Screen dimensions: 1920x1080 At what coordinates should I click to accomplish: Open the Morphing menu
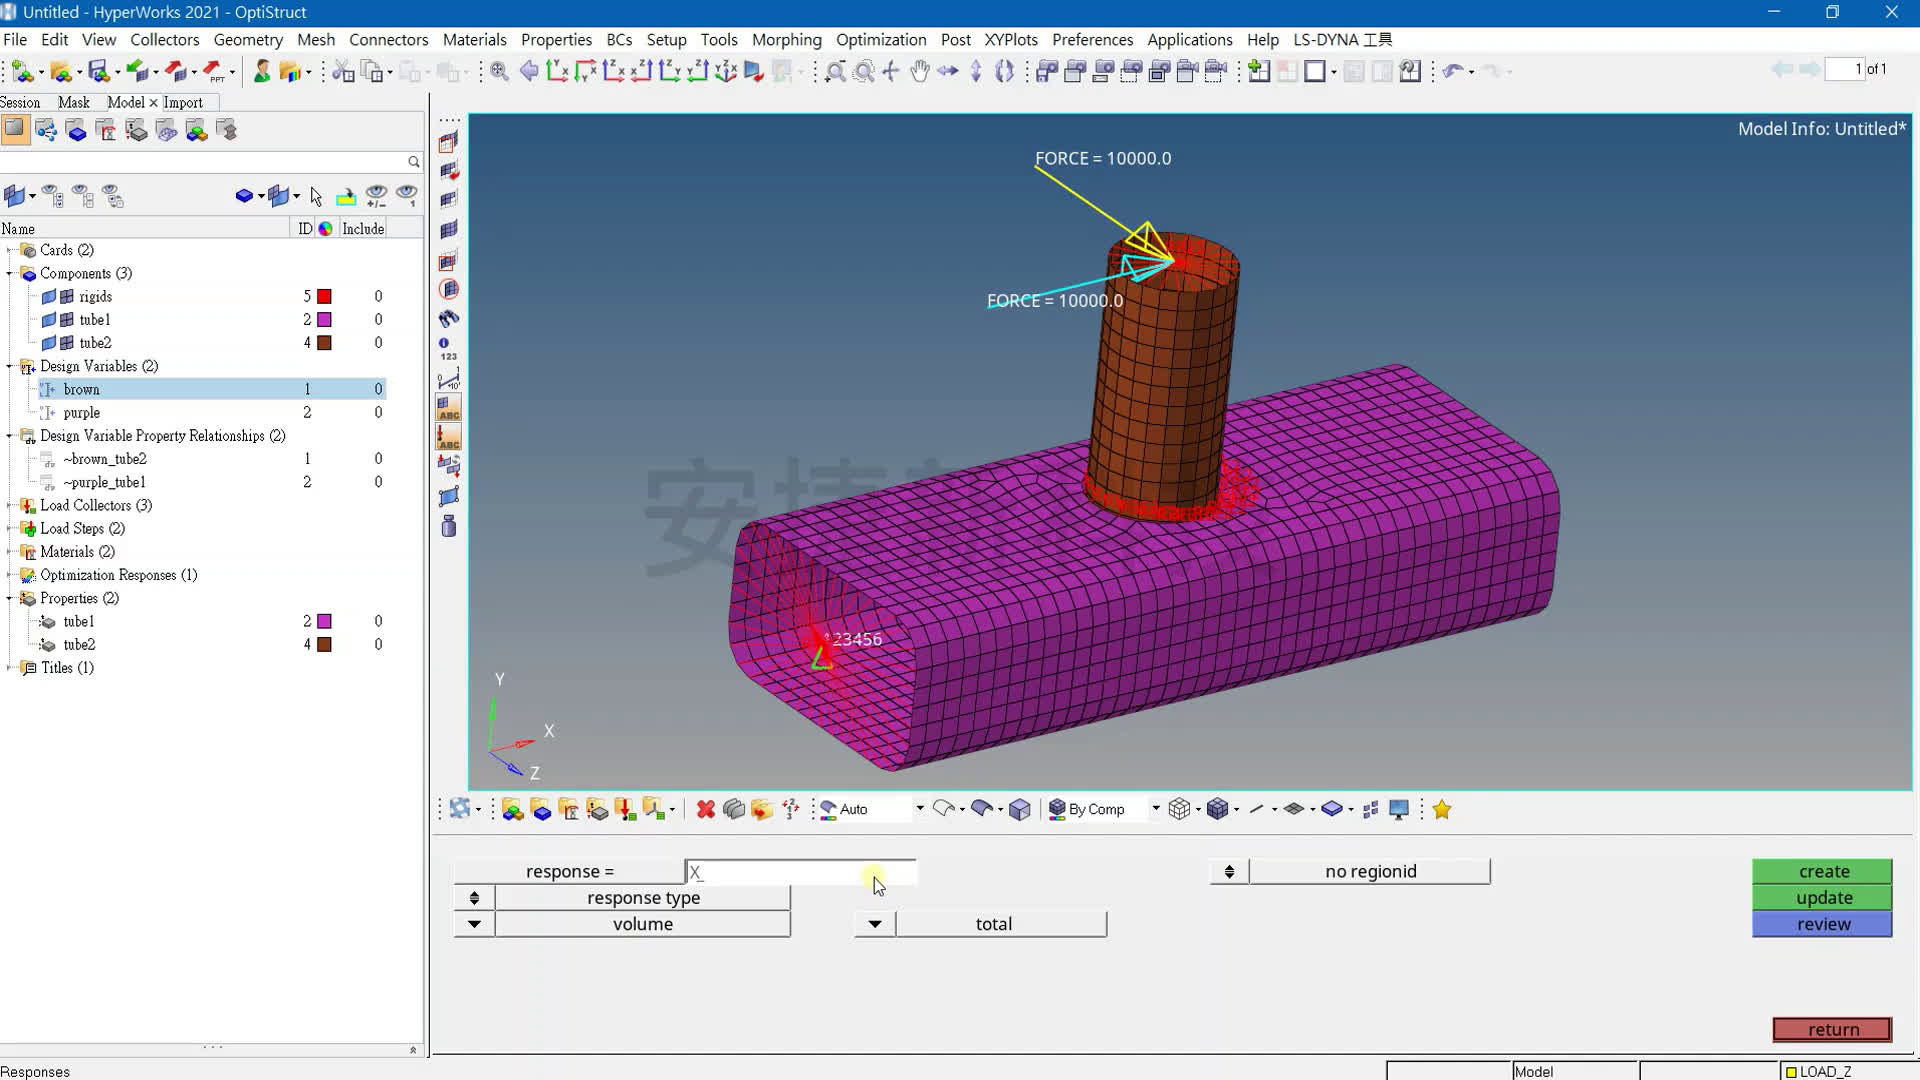pyautogui.click(x=786, y=39)
